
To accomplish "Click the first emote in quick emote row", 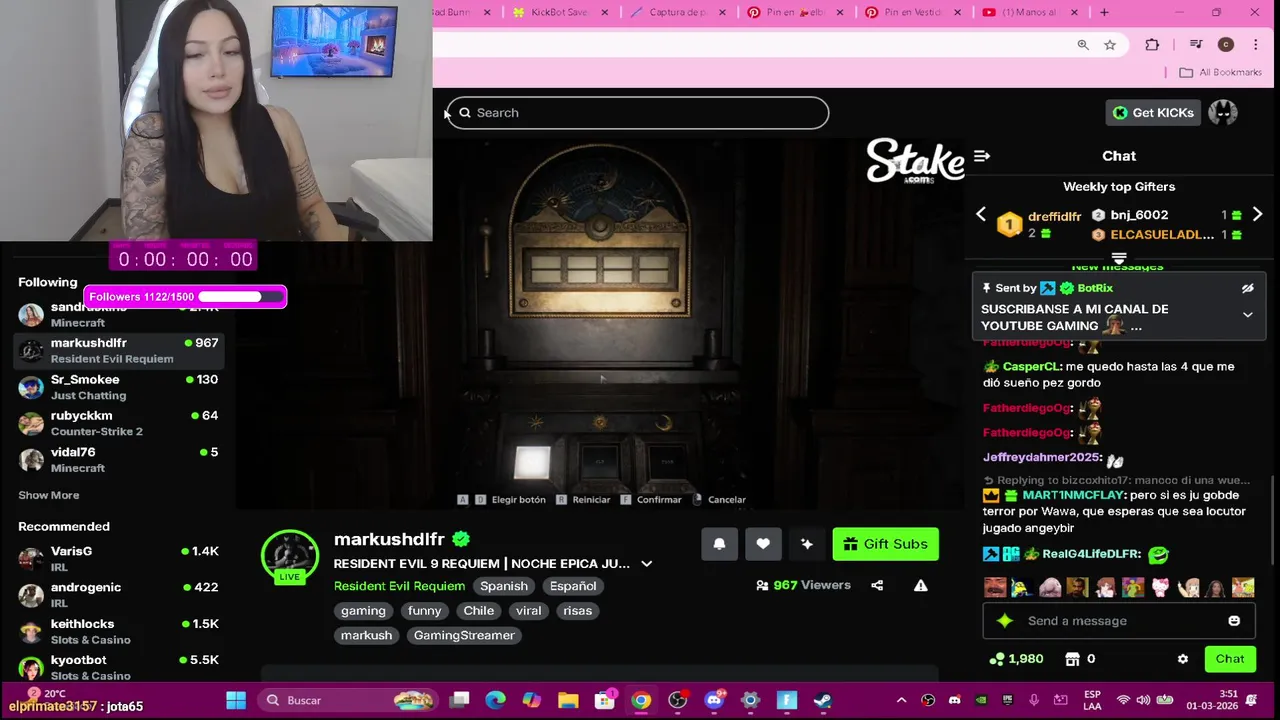I will pyautogui.click(x=994, y=588).
